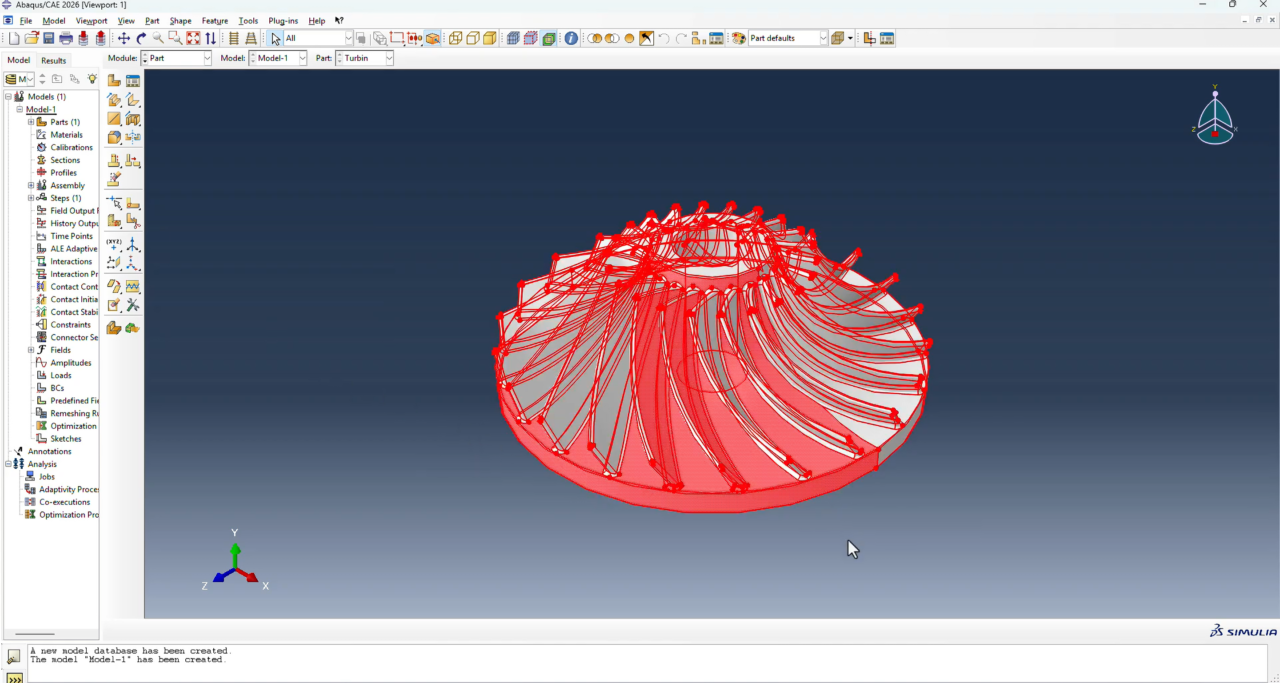The image size is (1280, 683).
Task: Save the model database via floppy icon
Action: 48,38
